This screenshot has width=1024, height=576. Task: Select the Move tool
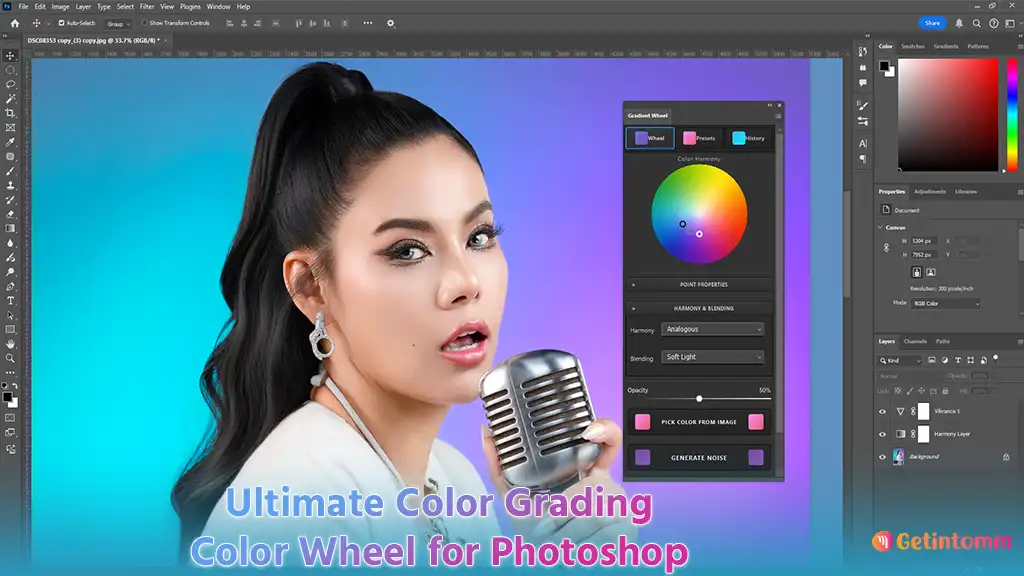[x=10, y=56]
